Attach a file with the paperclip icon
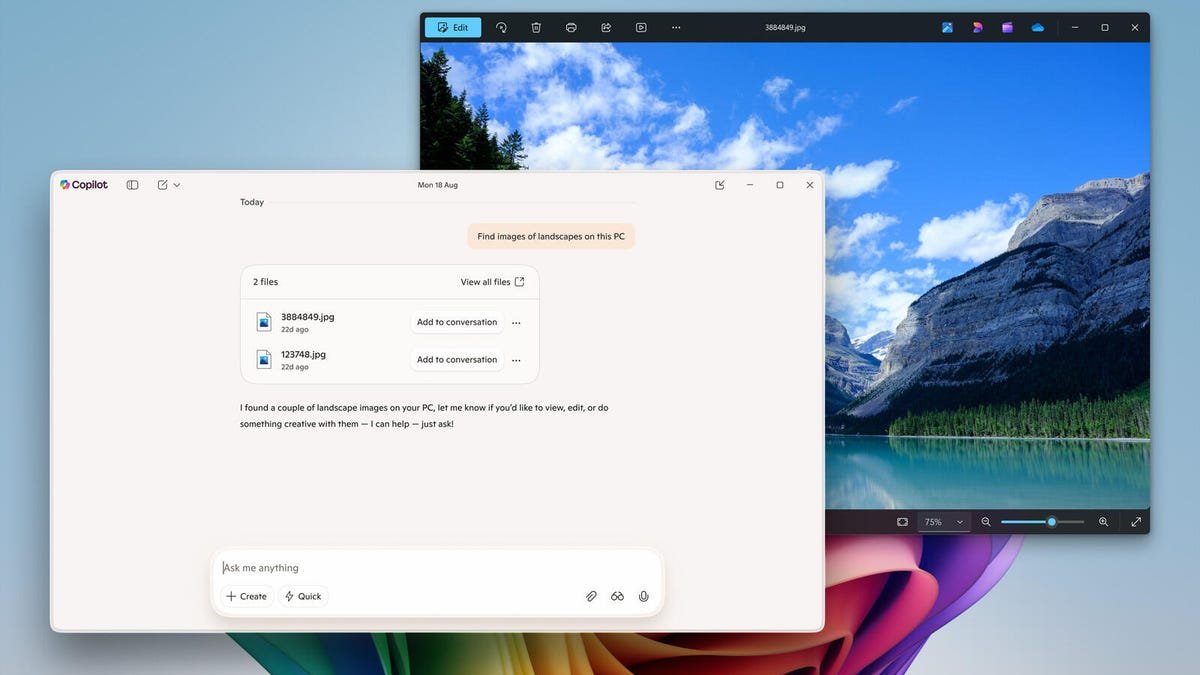The width and height of the screenshot is (1200, 675). click(591, 596)
